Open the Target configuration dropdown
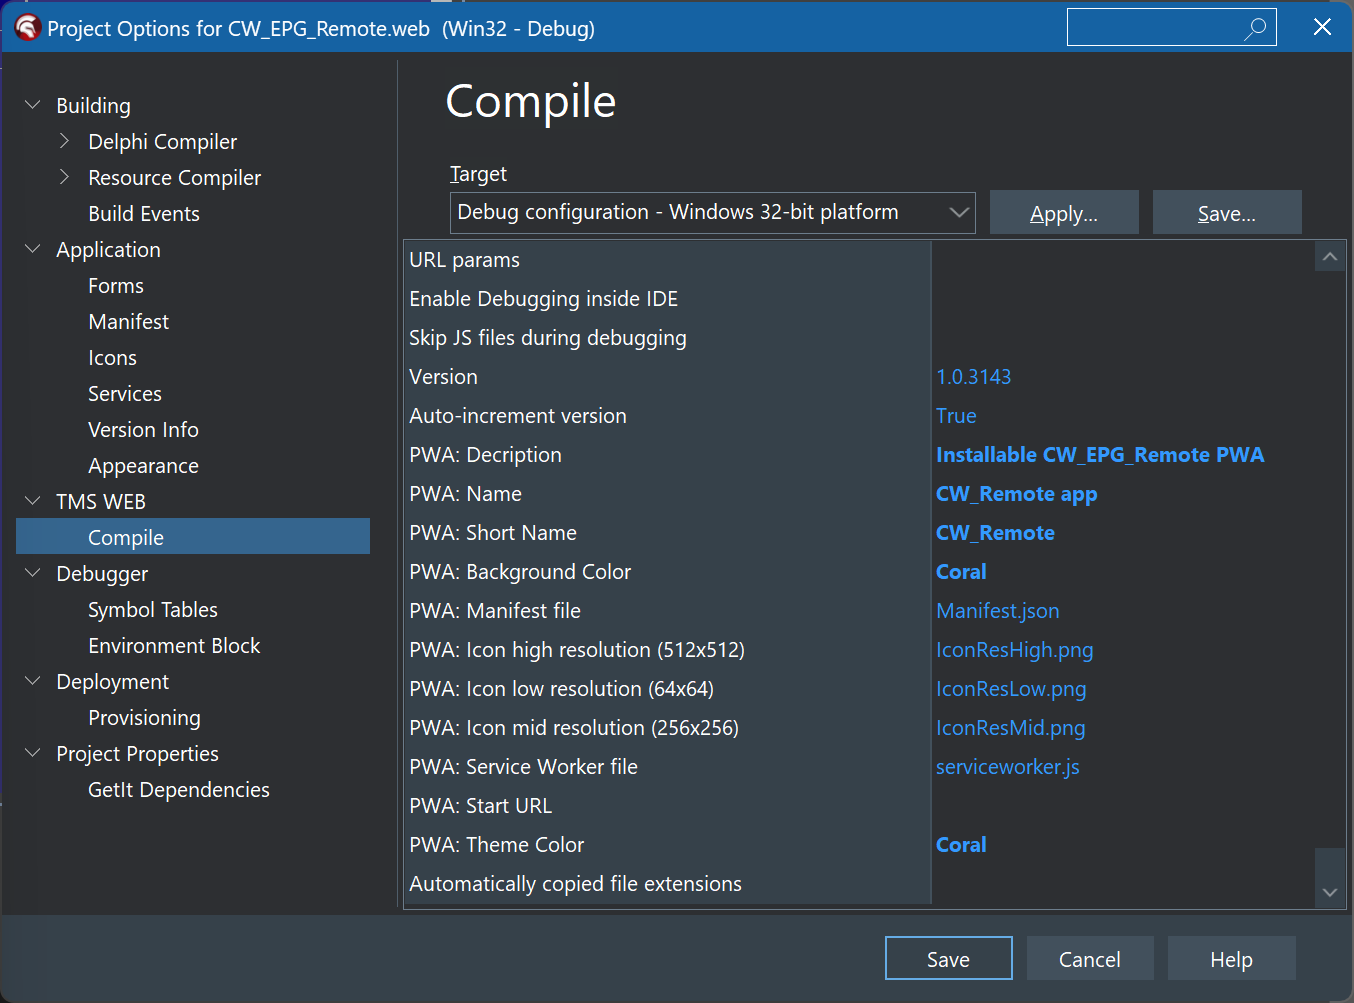The width and height of the screenshot is (1354, 1003). point(712,212)
